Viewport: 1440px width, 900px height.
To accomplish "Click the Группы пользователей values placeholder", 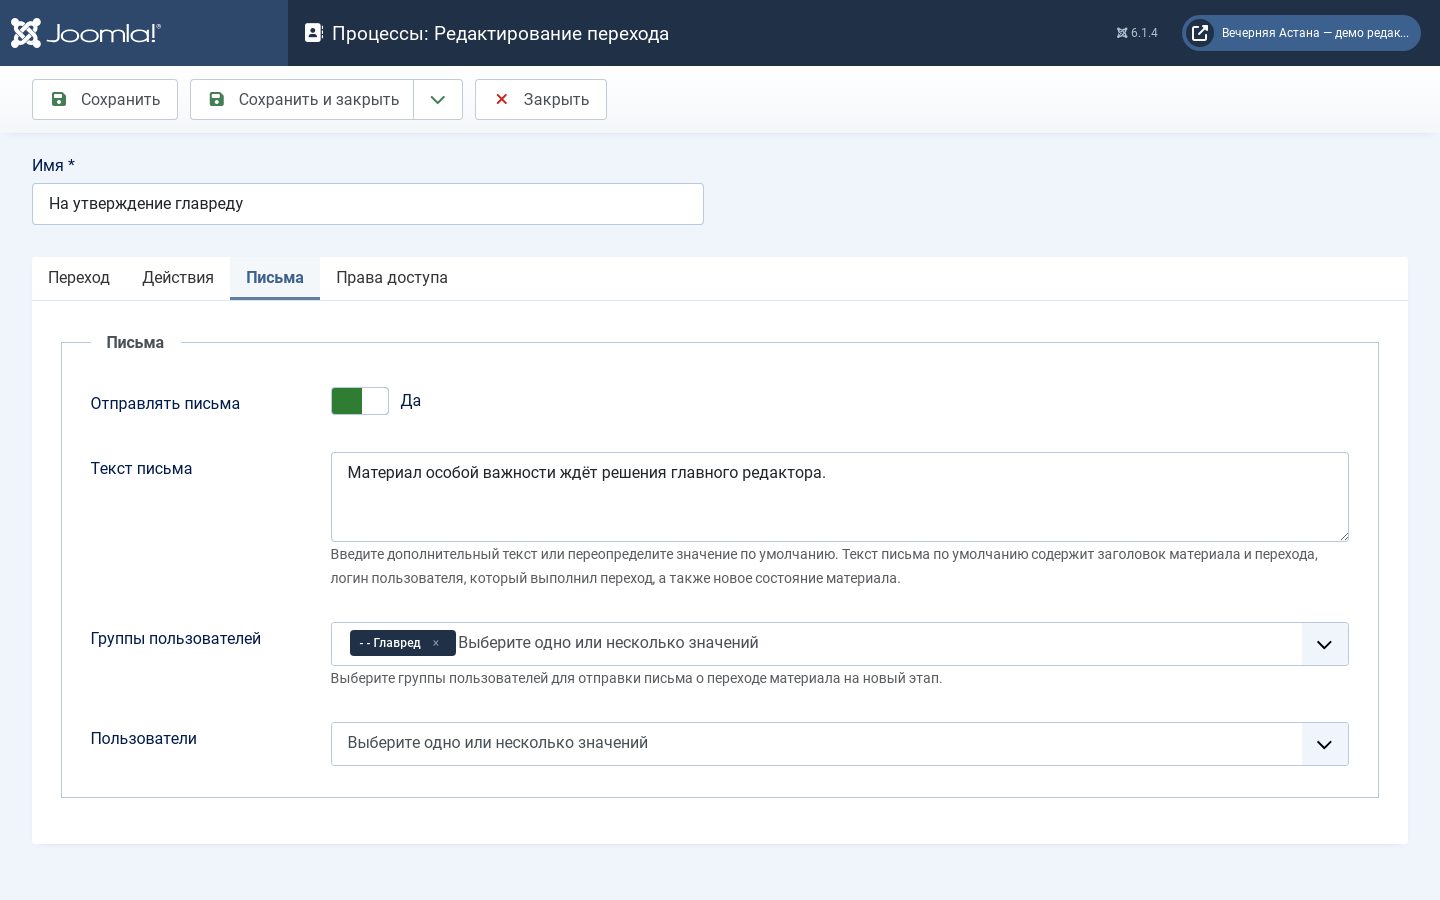I will point(608,643).
